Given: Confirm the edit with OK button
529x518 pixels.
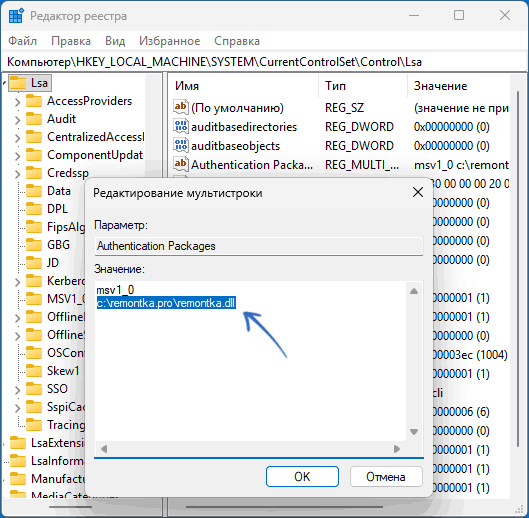Looking at the screenshot, I should click(302, 476).
